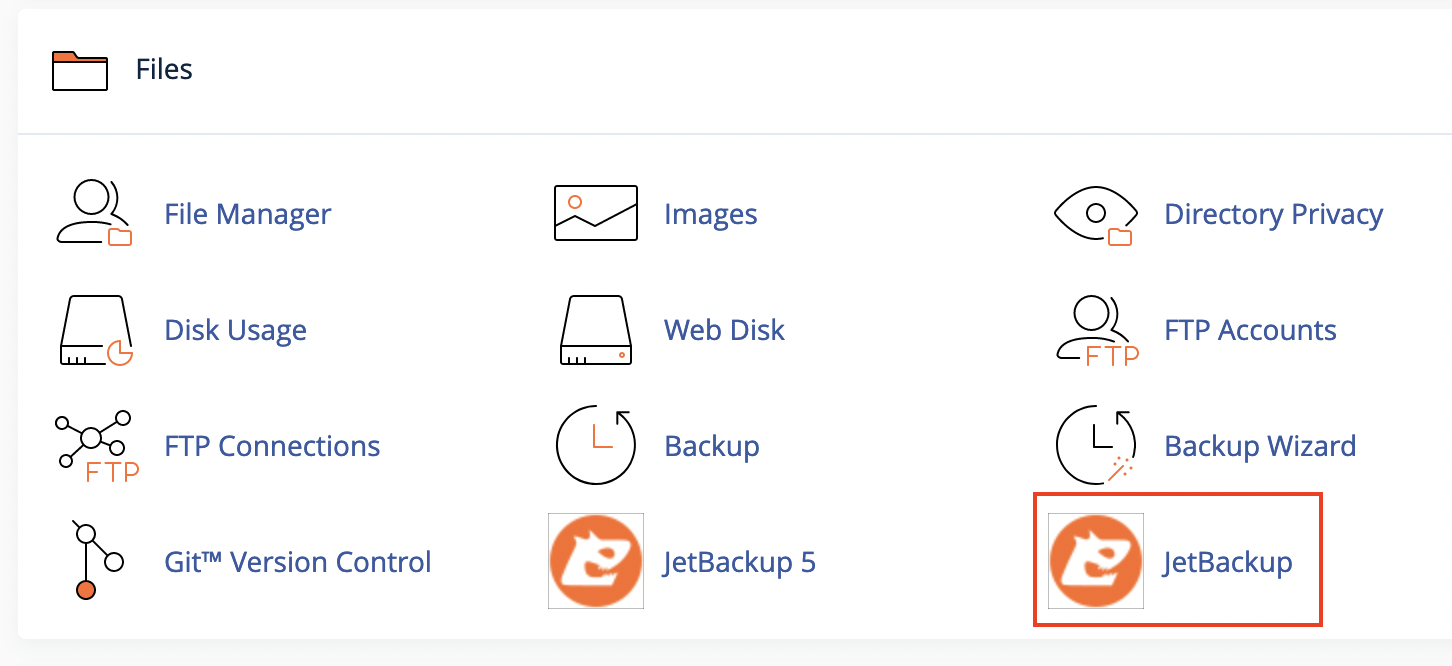Go to the Disk Usage link
The height and width of the screenshot is (666, 1452).
click(x=235, y=330)
